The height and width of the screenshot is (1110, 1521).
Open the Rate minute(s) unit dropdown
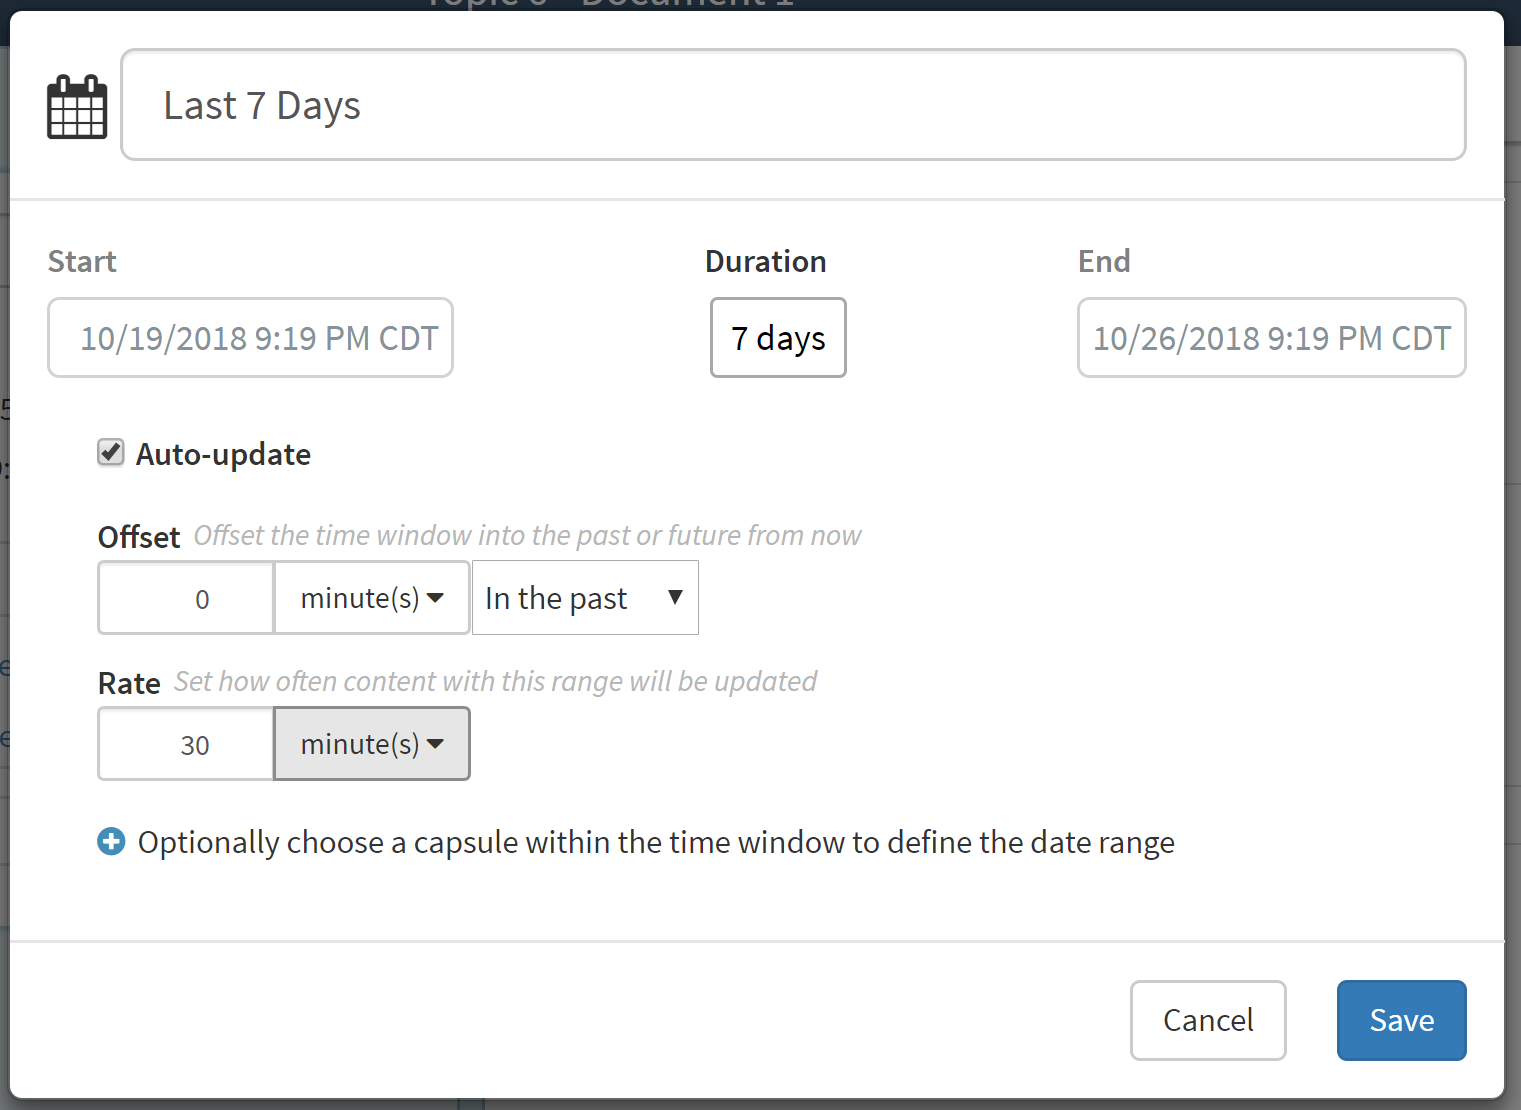pos(371,744)
